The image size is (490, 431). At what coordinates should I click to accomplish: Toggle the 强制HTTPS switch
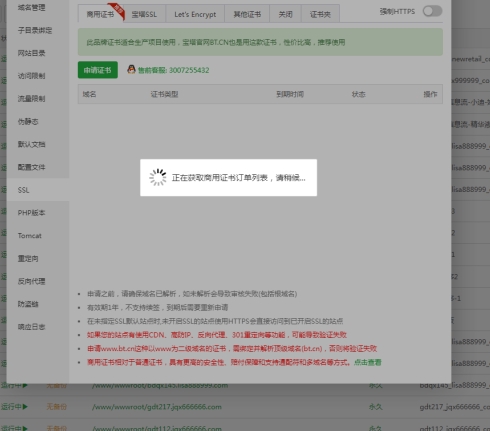point(432,11)
